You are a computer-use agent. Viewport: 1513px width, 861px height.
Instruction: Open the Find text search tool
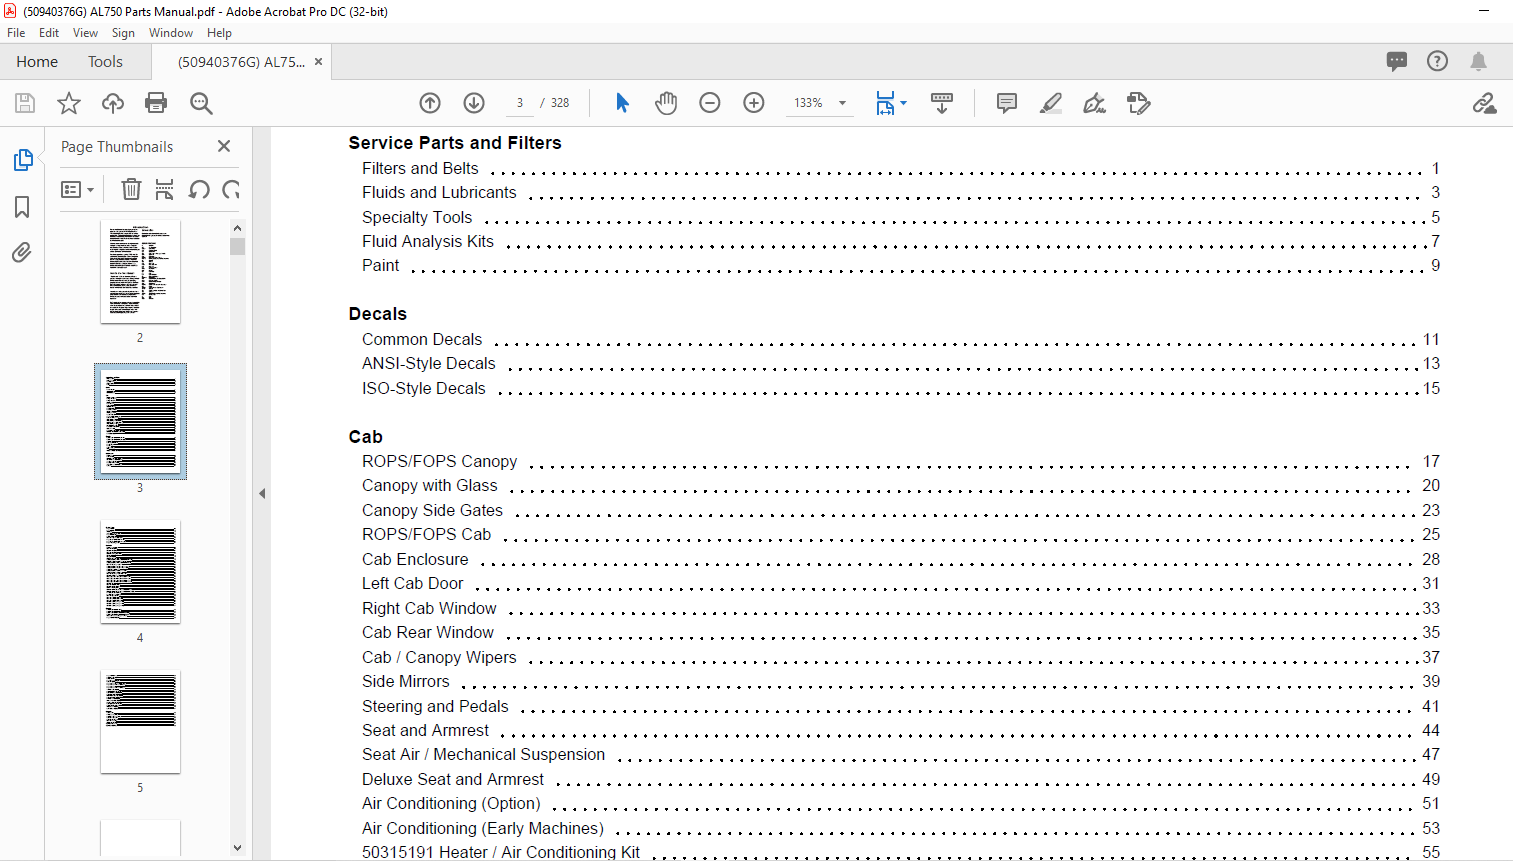pyautogui.click(x=201, y=103)
